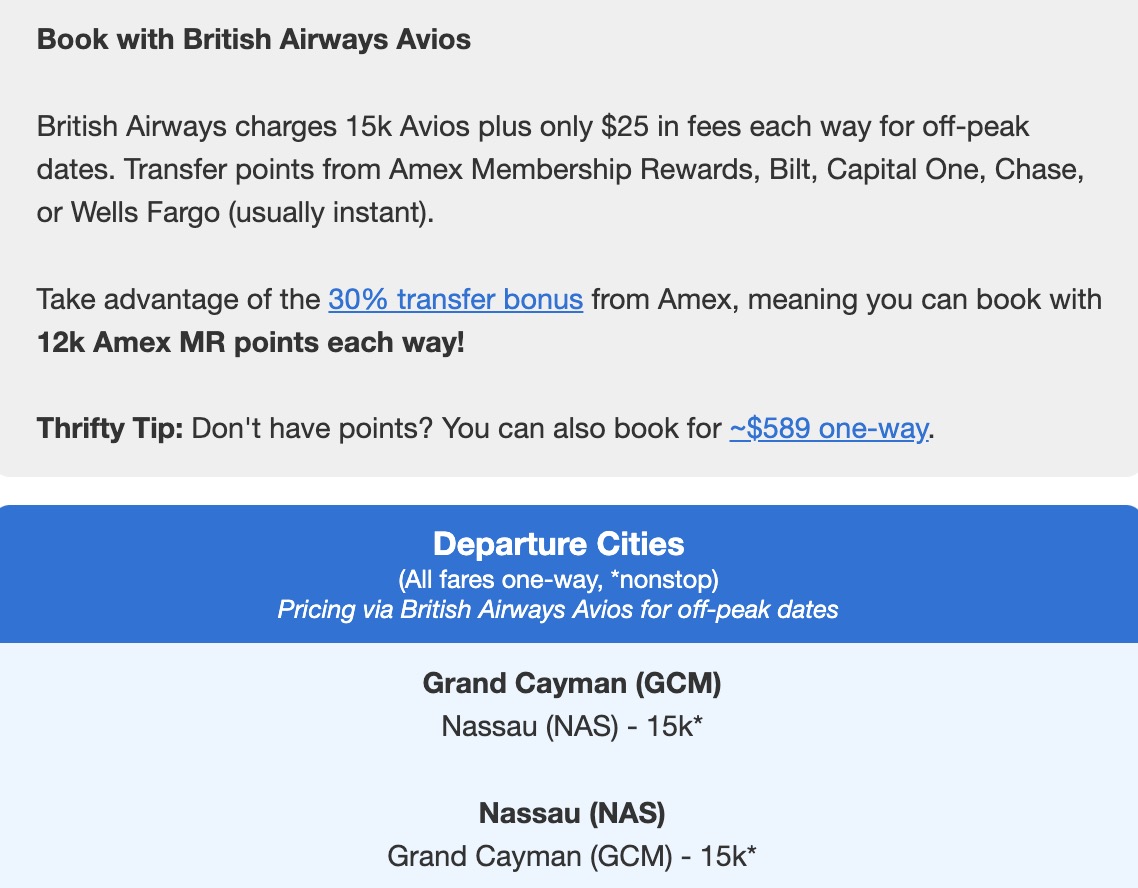1138x888 pixels.
Task: Click the "(All fares one-way, *nonstop)" subtitle
Action: point(558,579)
